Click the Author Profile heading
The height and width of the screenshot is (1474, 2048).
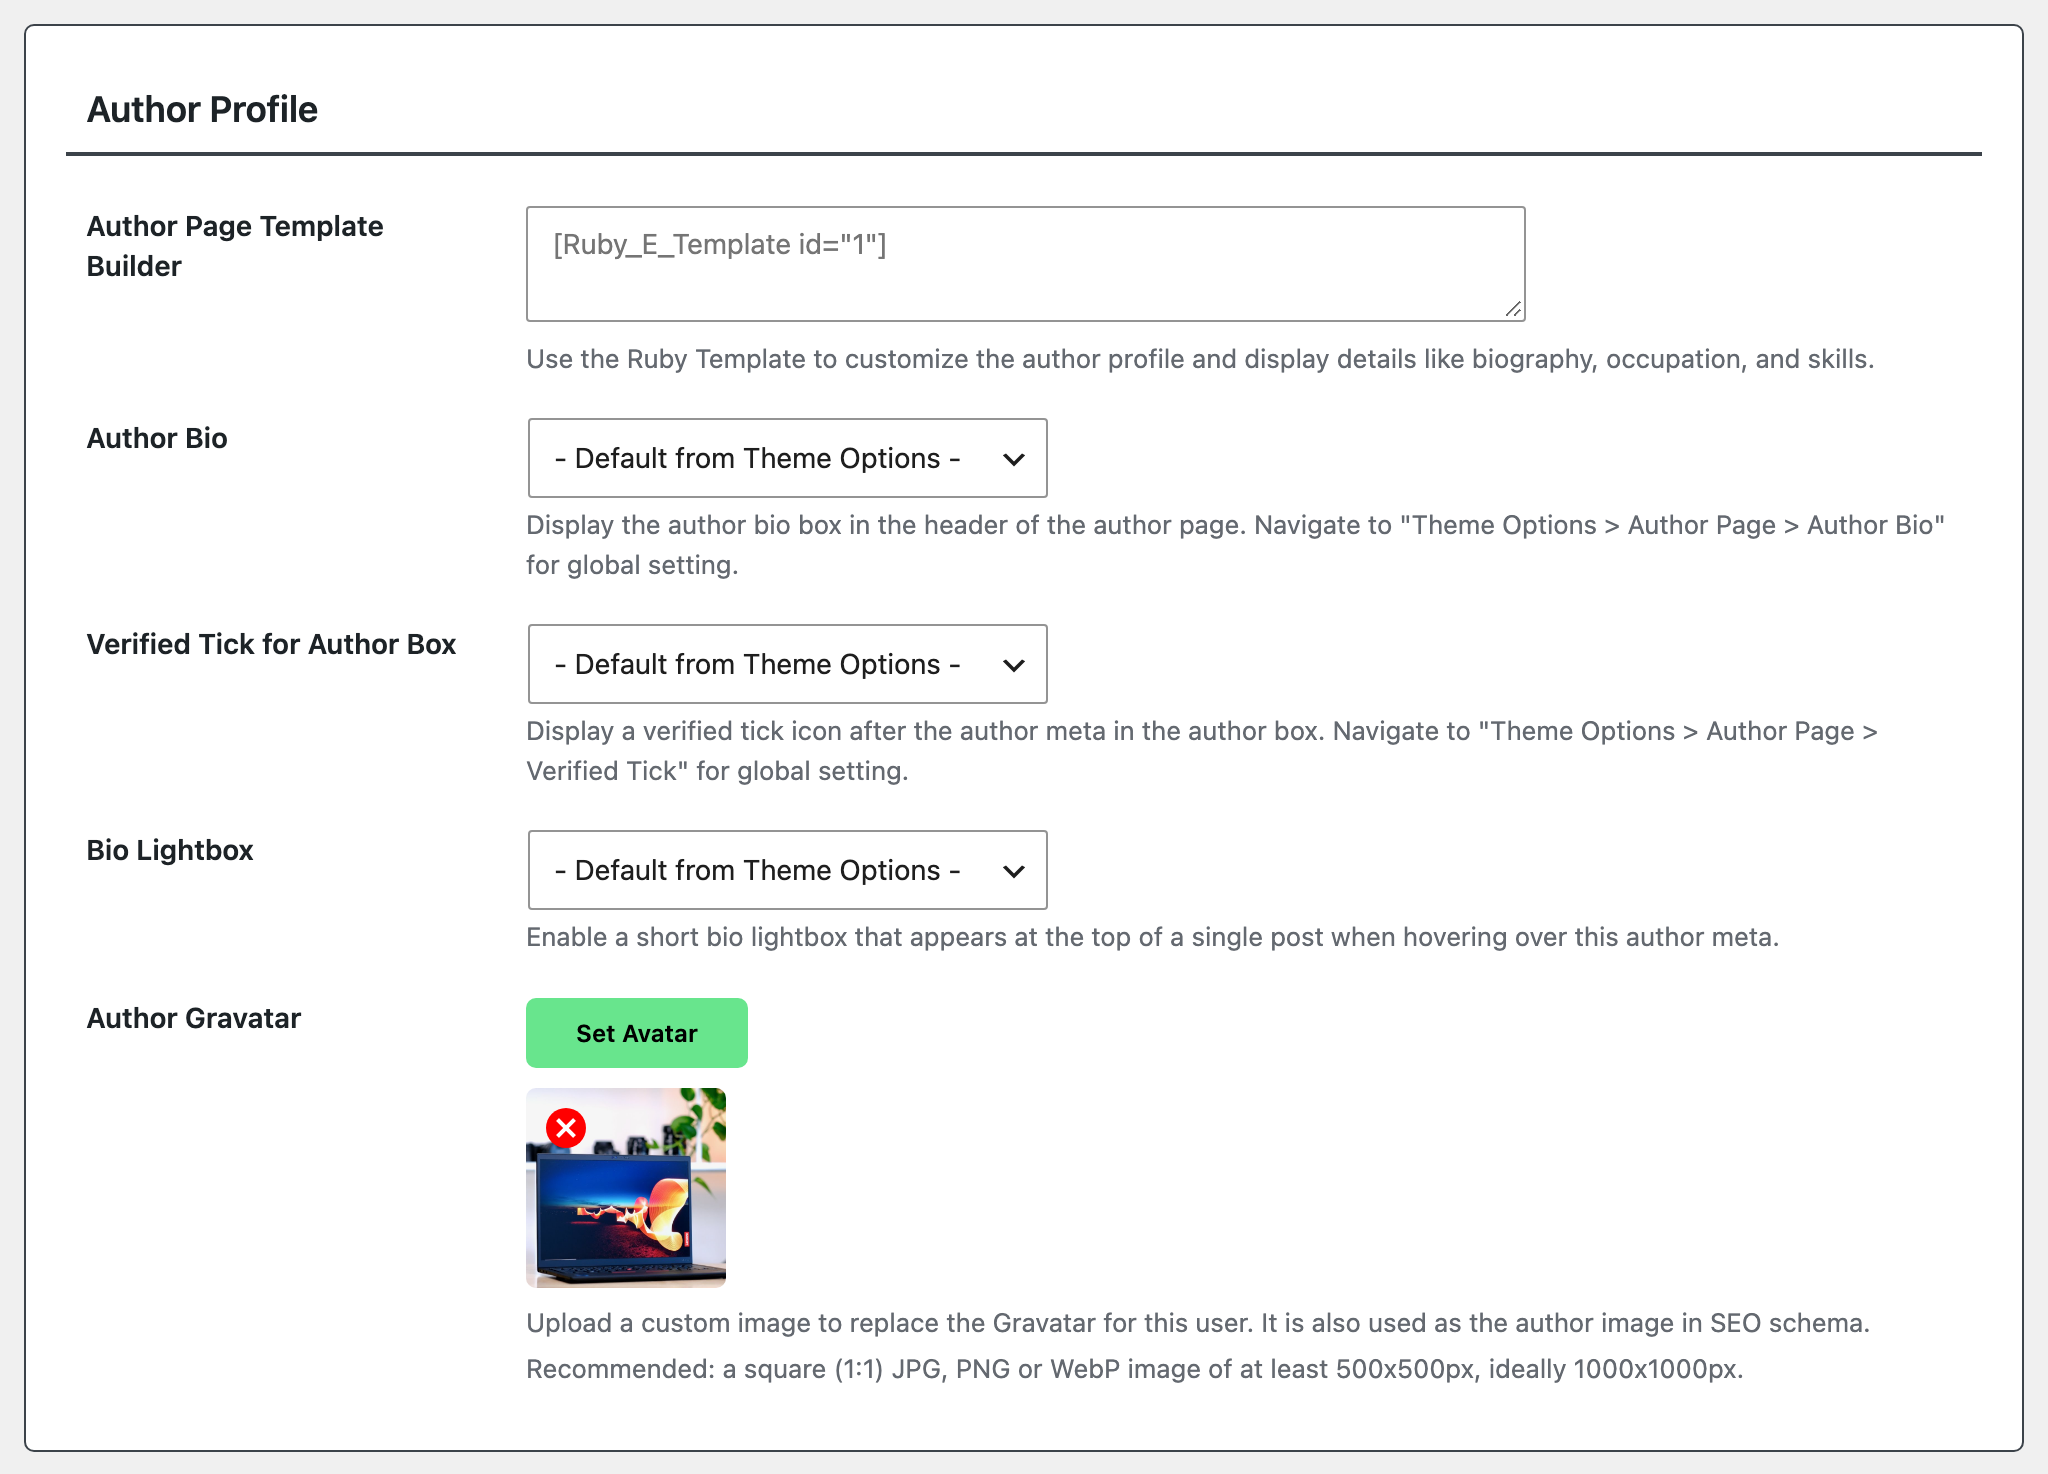coord(202,109)
